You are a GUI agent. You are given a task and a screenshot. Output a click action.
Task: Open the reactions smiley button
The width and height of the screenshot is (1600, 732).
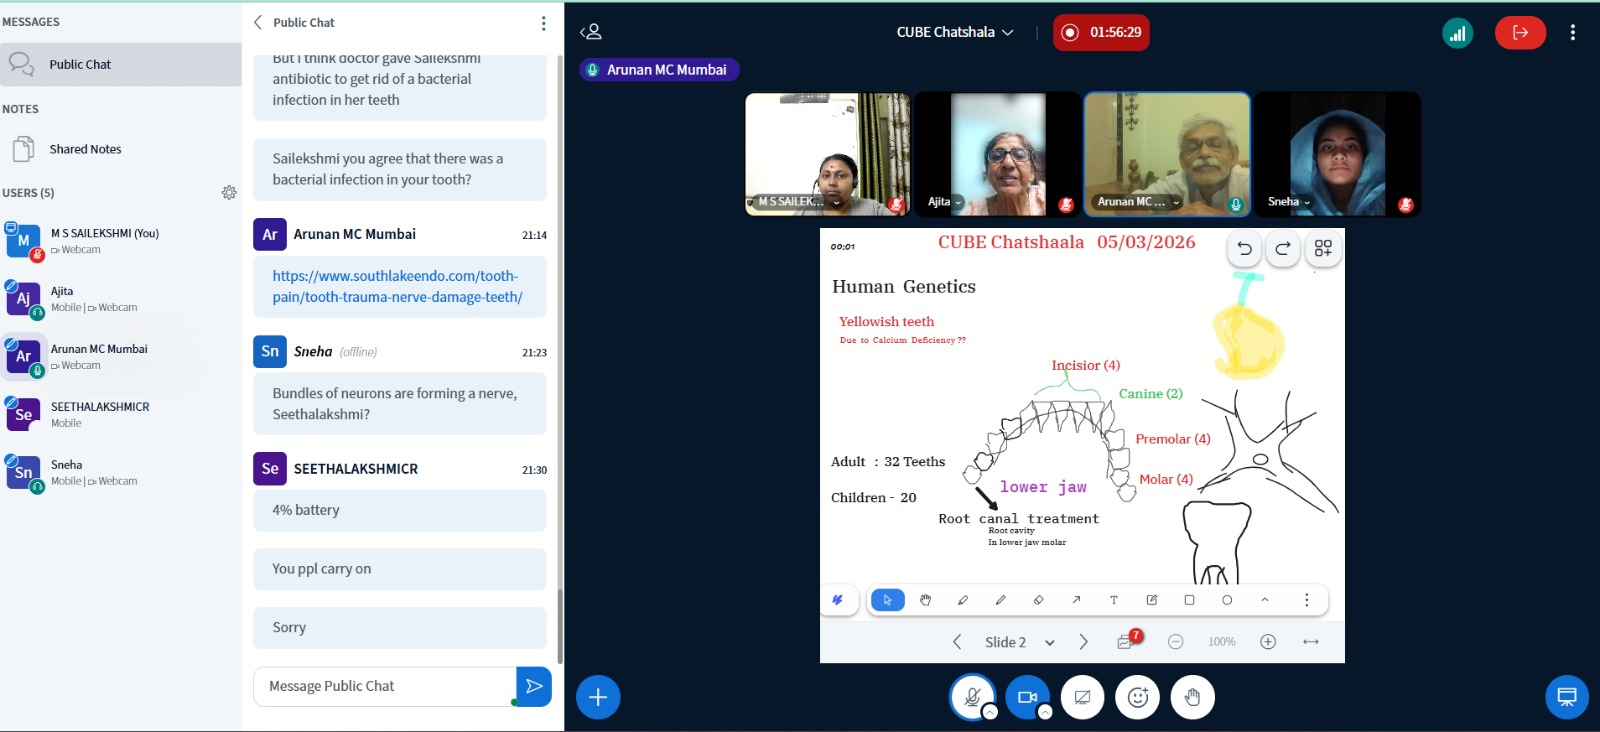pyautogui.click(x=1137, y=697)
